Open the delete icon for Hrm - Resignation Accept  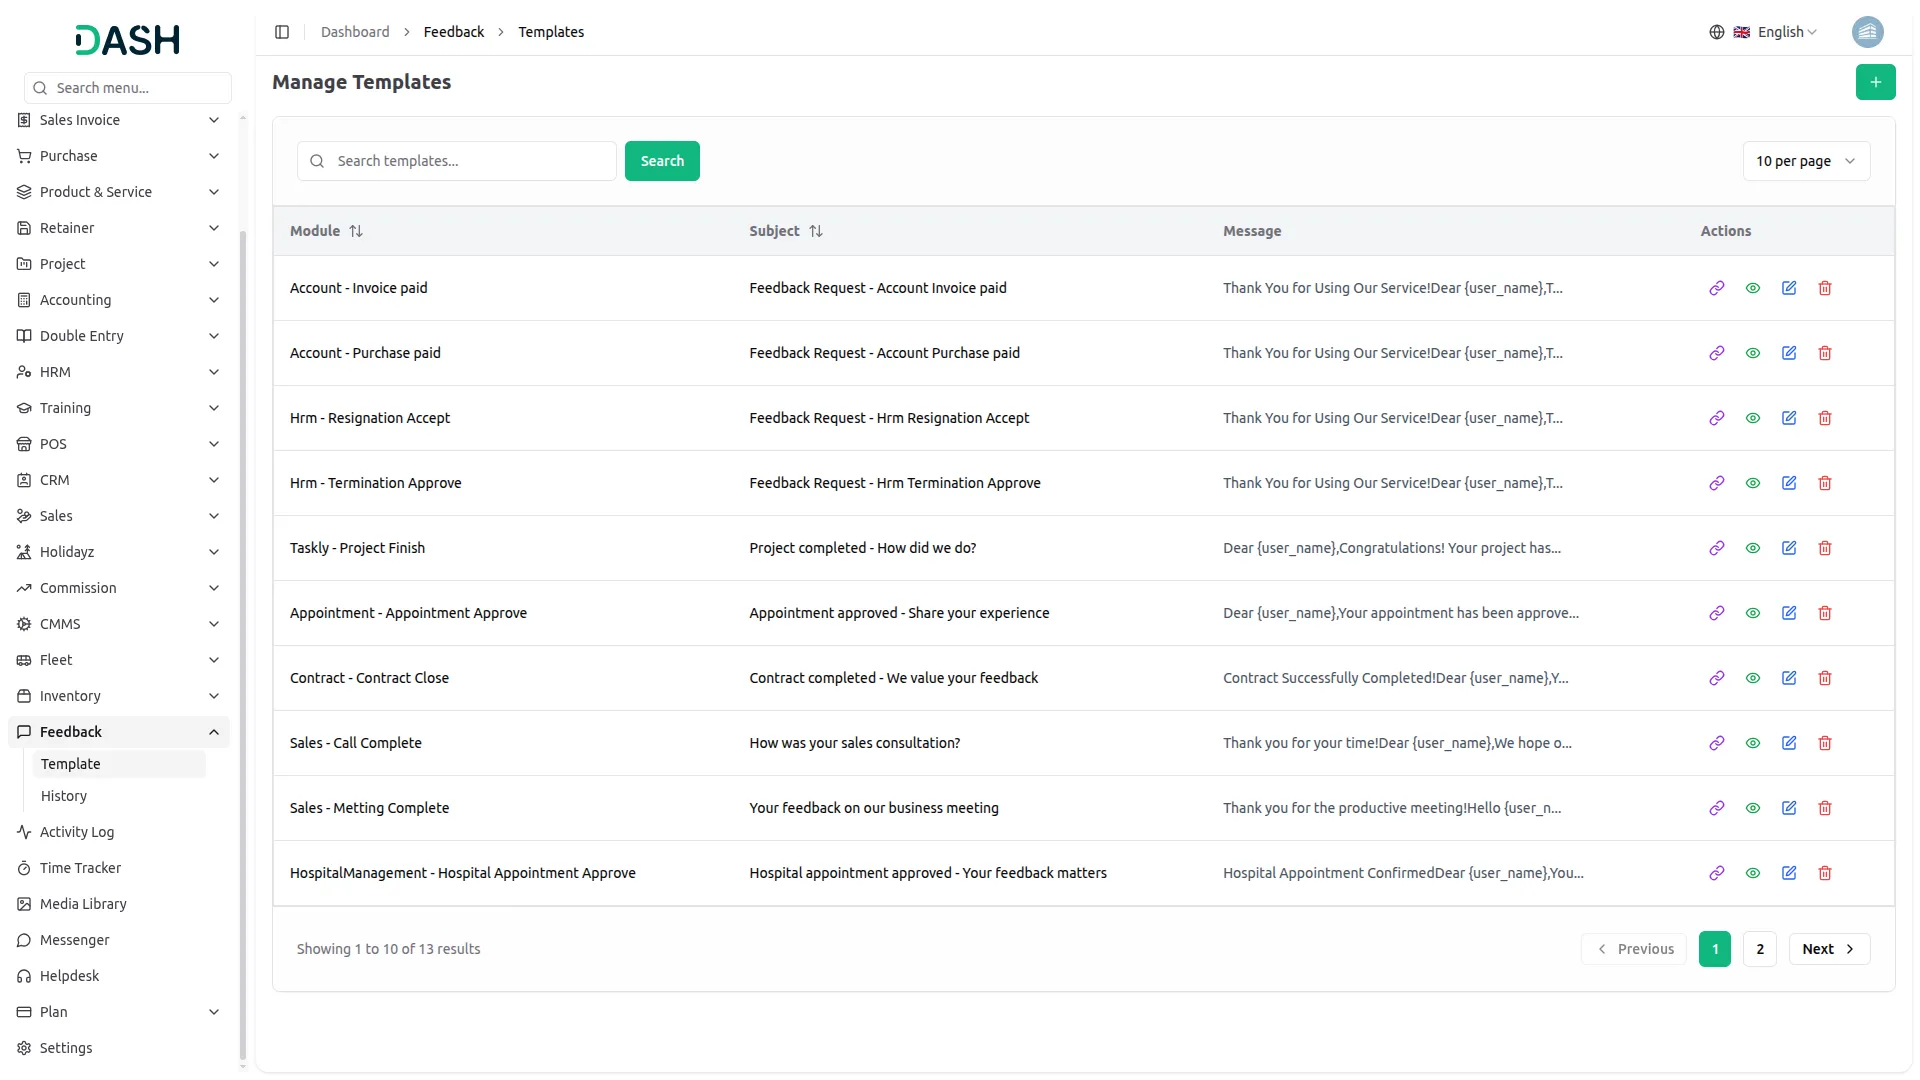[x=1825, y=418]
